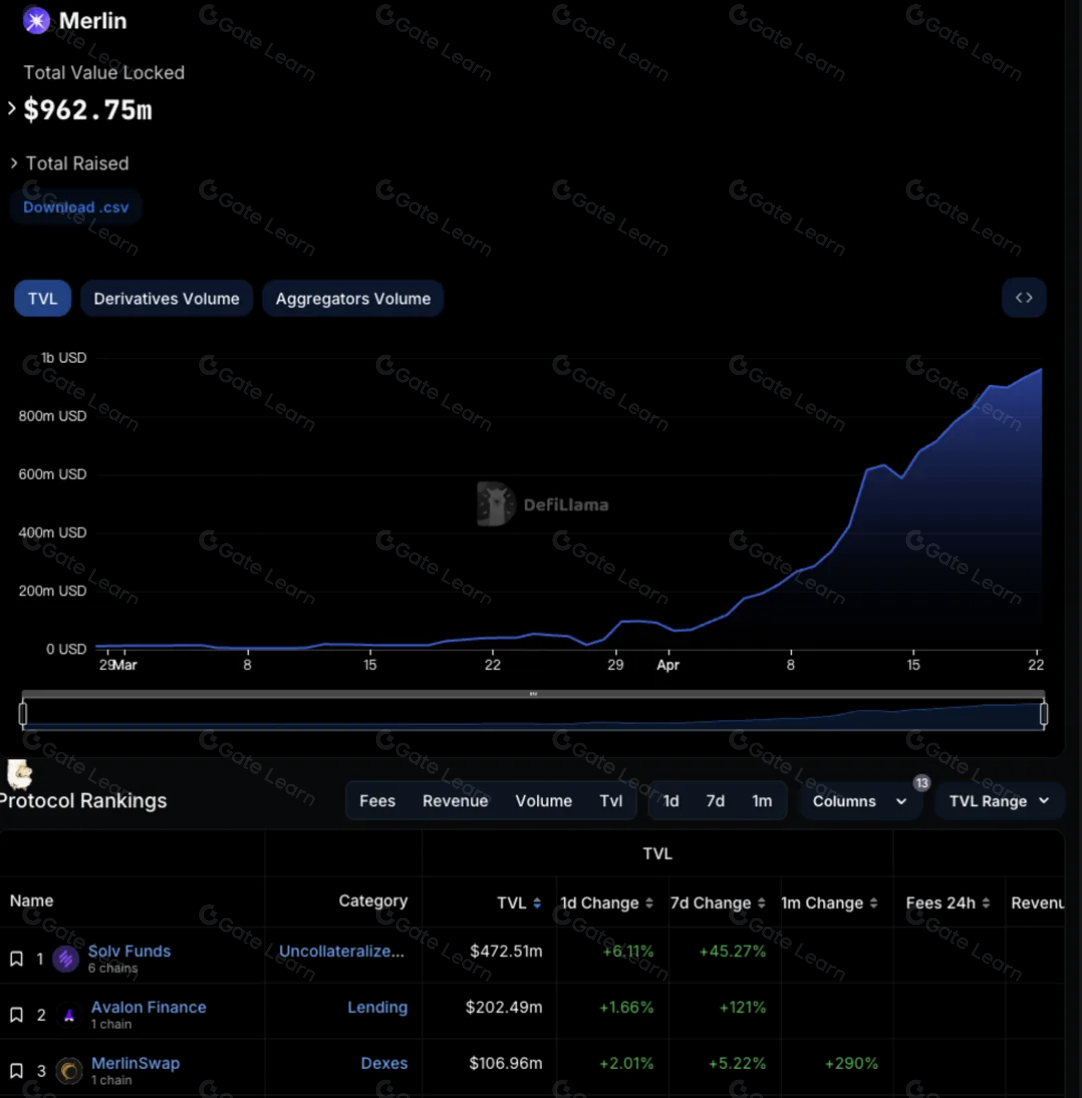
Task: Open the embed chart code icon
Action: (x=1024, y=298)
